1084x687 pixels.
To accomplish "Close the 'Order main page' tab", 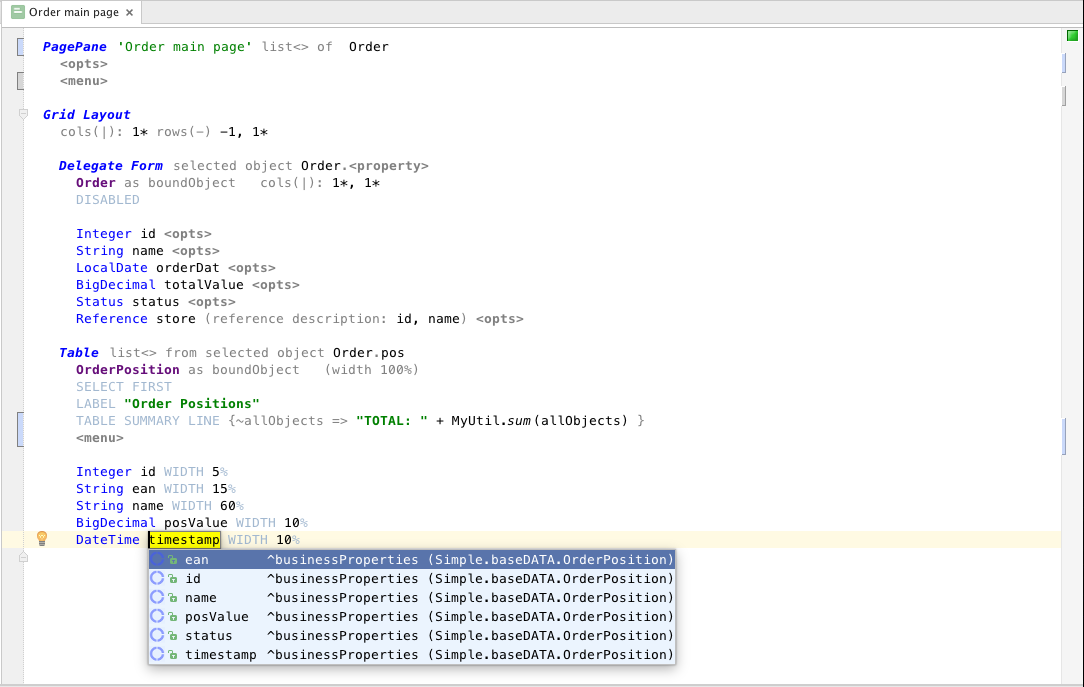I will pos(130,13).
